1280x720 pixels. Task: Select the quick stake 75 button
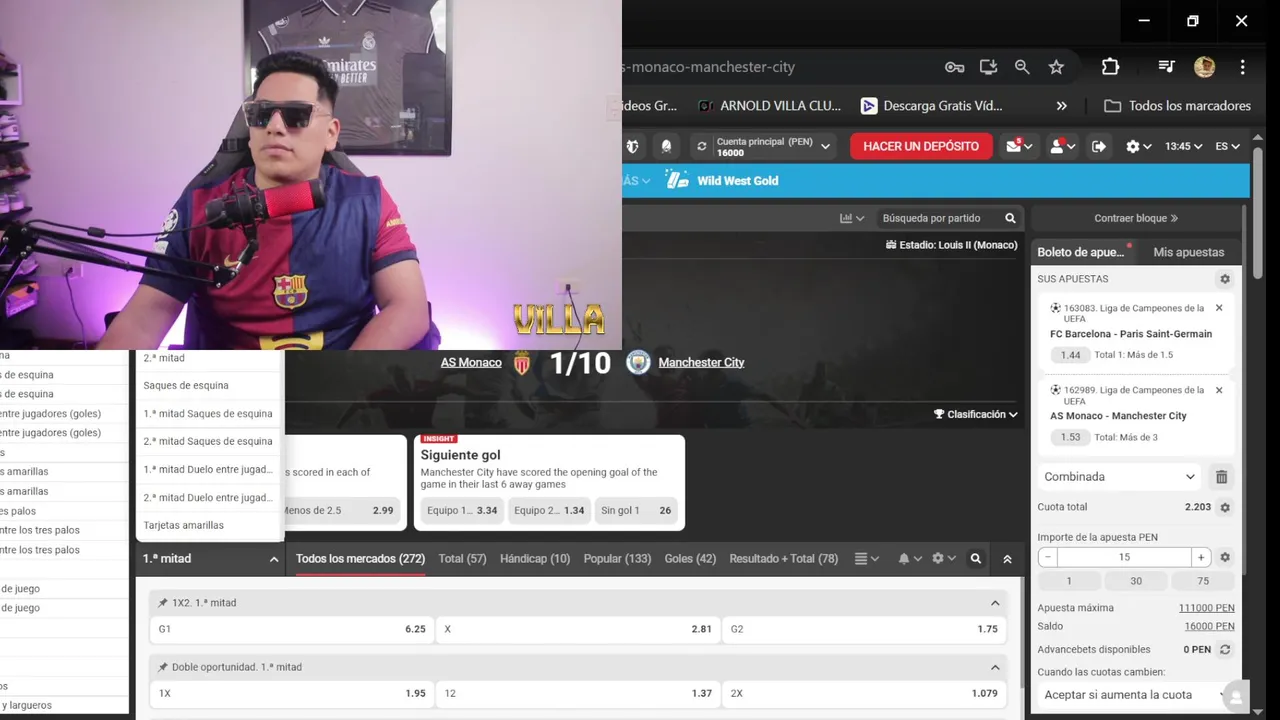point(1203,581)
